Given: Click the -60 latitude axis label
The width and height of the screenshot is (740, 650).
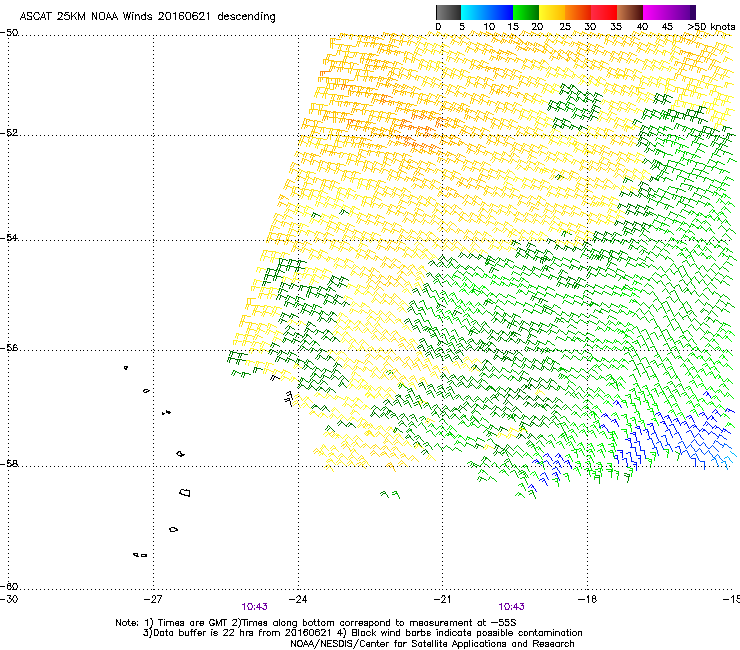Looking at the screenshot, I should click(9, 586).
